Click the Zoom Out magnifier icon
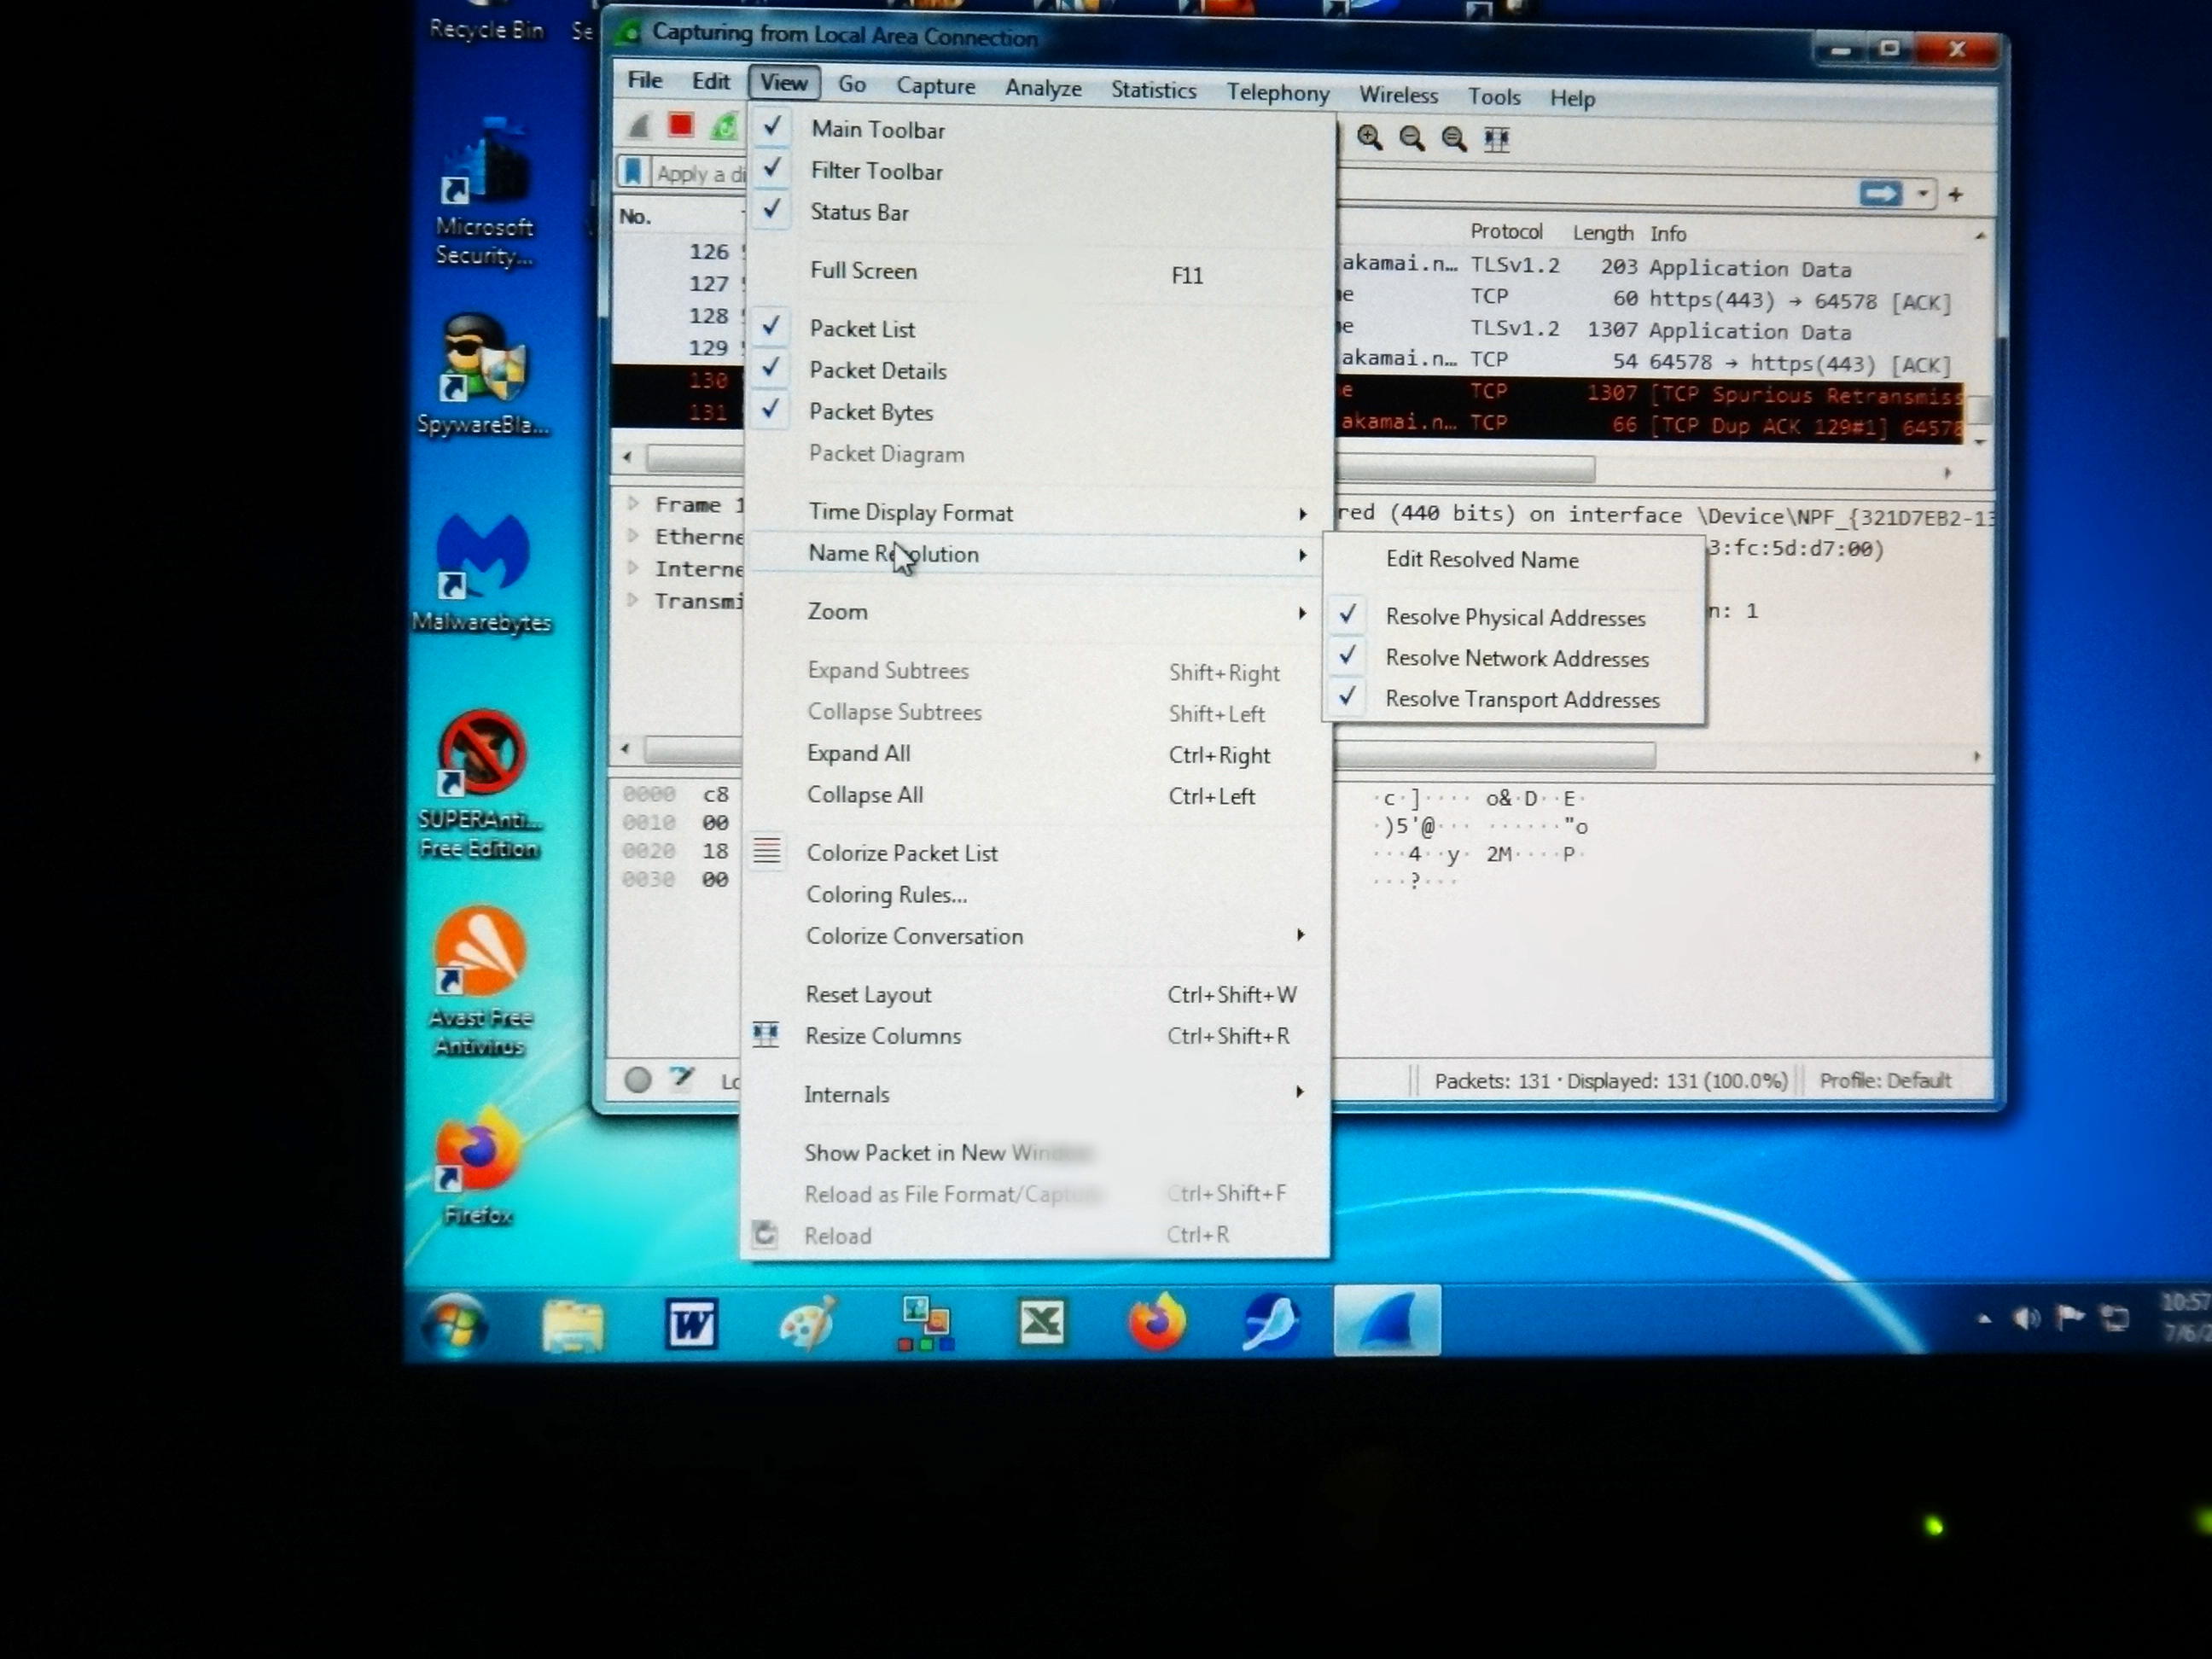Screen dimensions: 2212x1659 point(1412,139)
